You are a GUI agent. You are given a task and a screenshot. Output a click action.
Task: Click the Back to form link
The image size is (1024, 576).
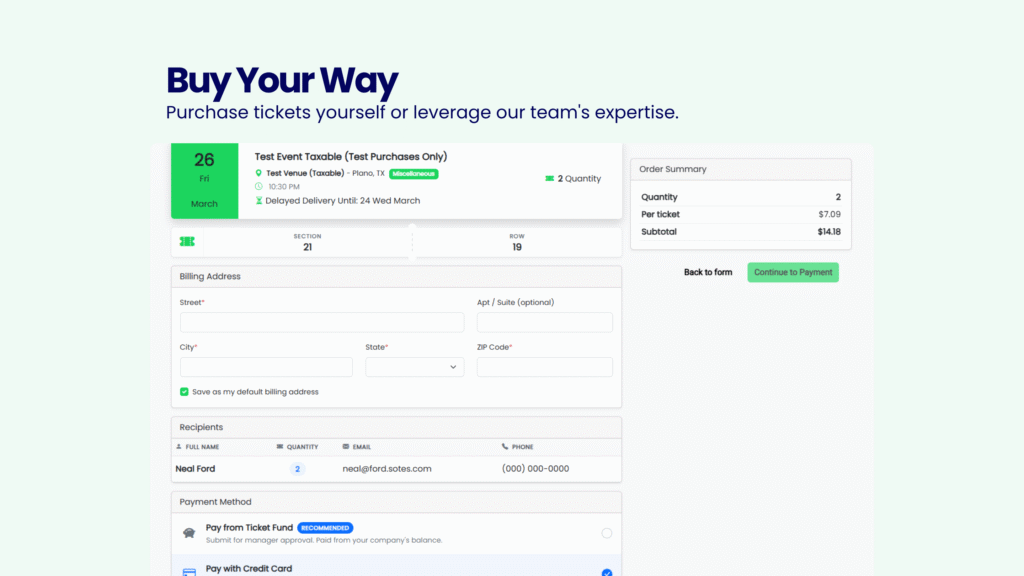[708, 272]
